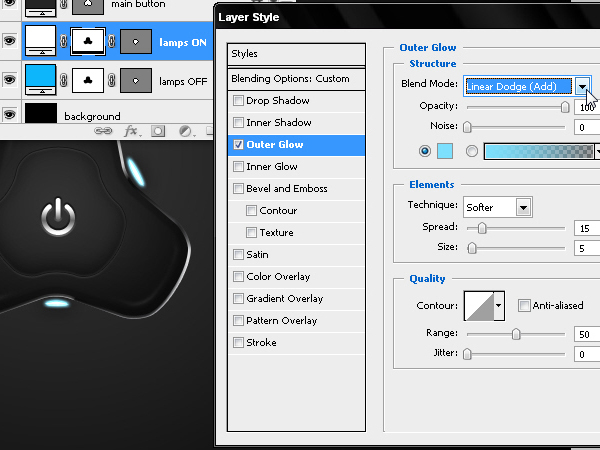Open the Technique Softer dropdown
This screenshot has width=600, height=450.
523,208
